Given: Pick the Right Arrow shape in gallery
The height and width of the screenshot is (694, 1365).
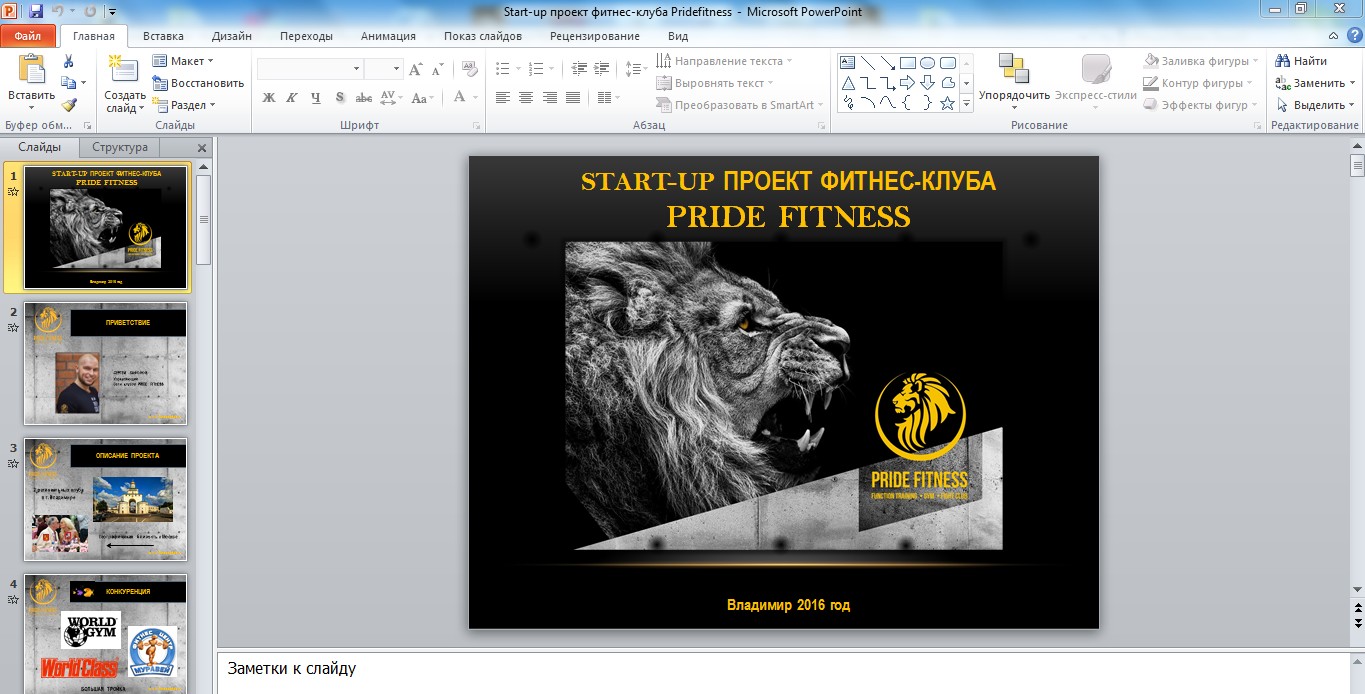Looking at the screenshot, I should point(908,82).
